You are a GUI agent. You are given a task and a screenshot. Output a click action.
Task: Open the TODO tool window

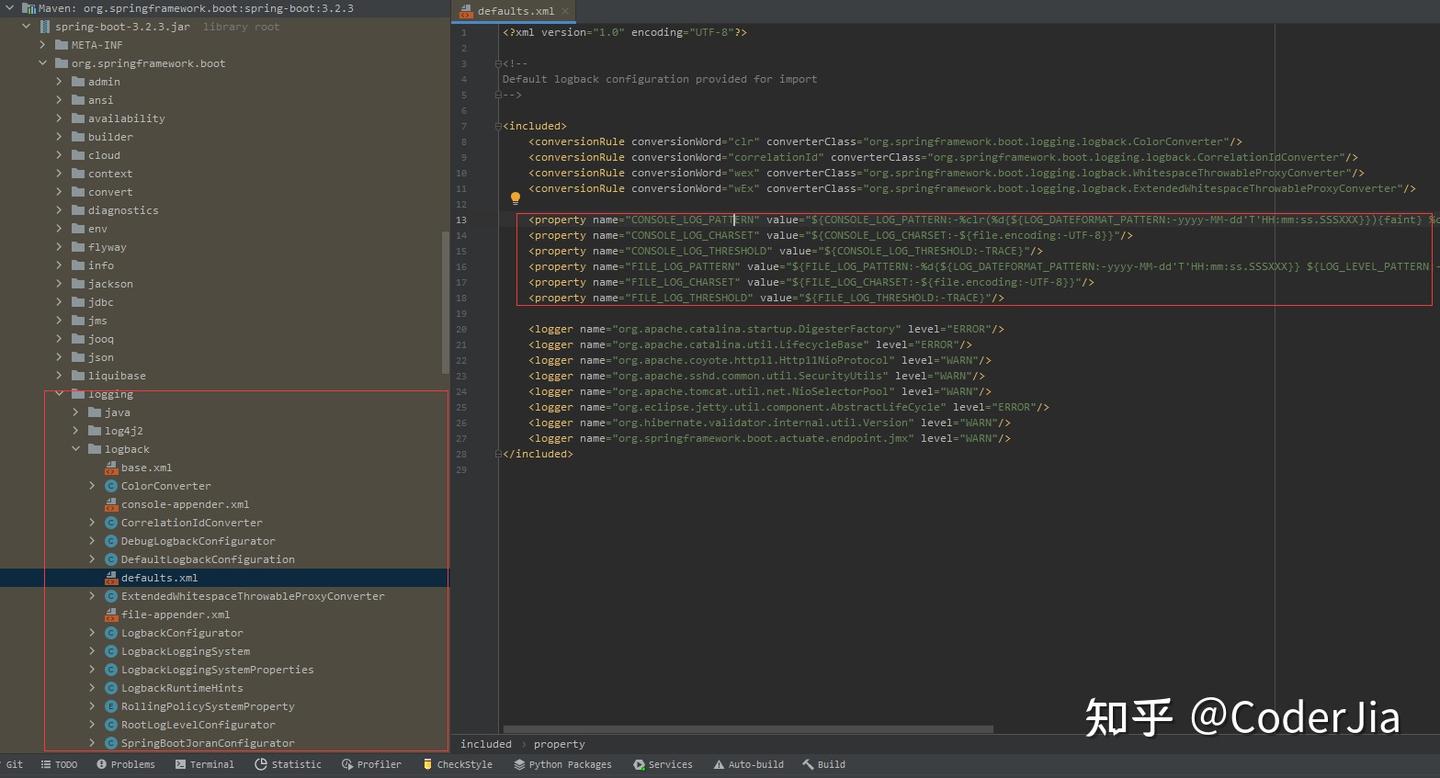click(x=59, y=765)
